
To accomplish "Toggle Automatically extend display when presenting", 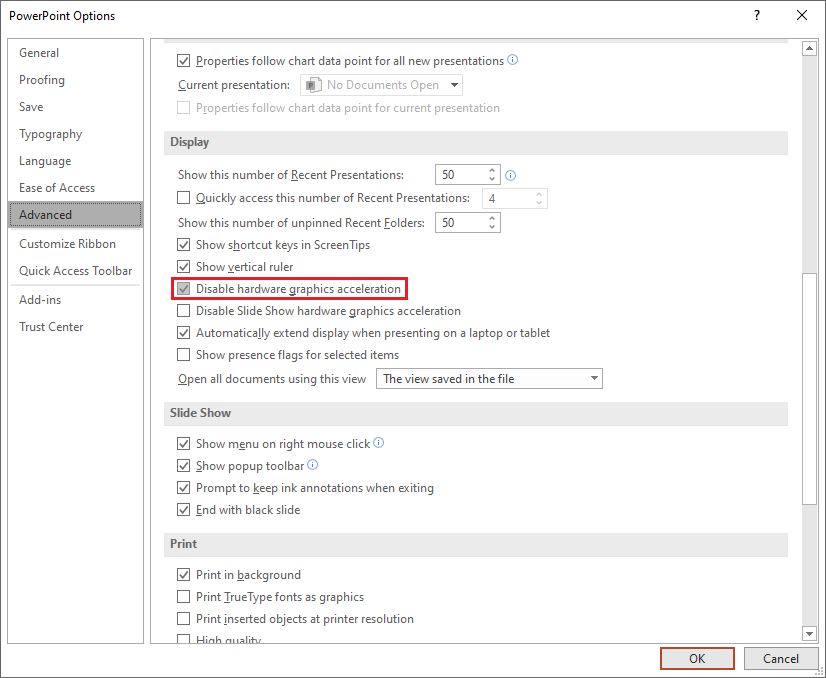I will [183, 333].
